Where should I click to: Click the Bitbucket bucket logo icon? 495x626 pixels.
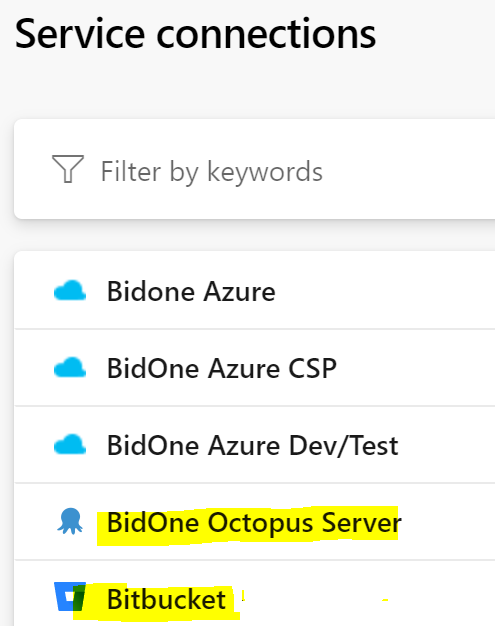(70, 596)
